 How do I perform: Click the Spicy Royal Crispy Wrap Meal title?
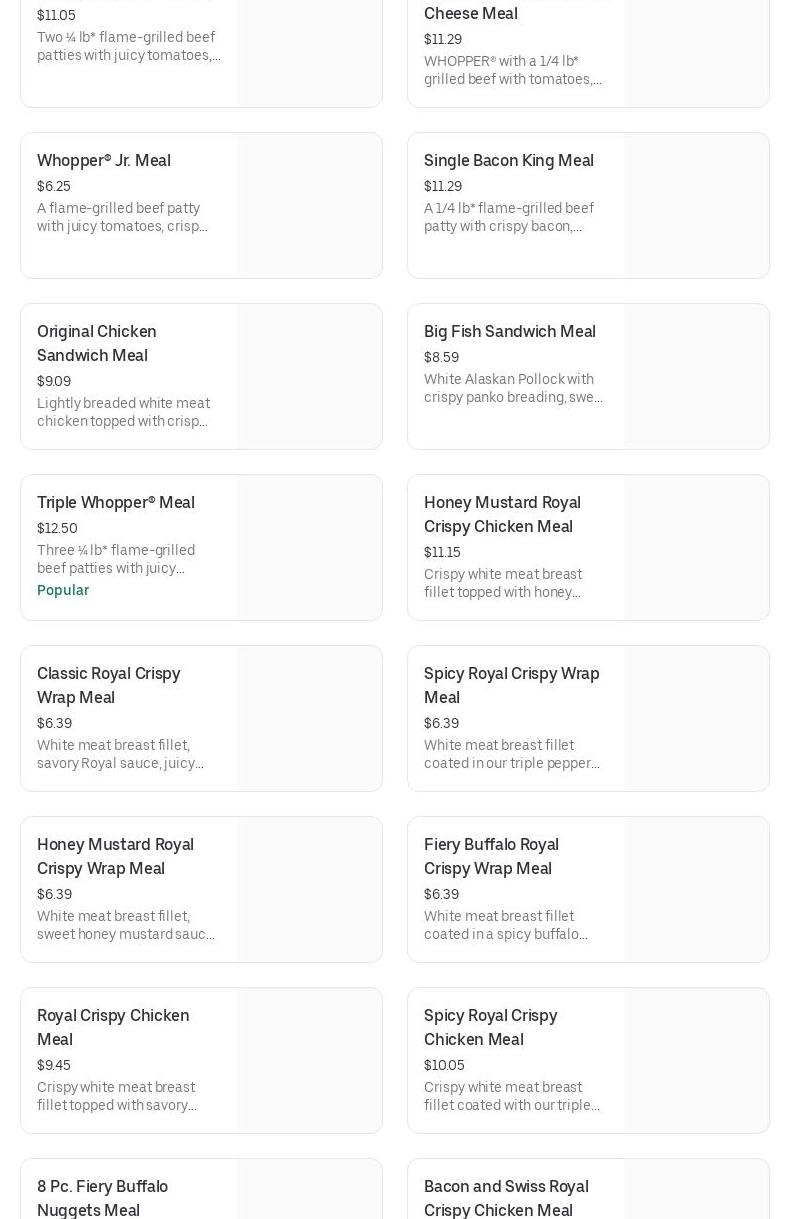(x=511, y=686)
